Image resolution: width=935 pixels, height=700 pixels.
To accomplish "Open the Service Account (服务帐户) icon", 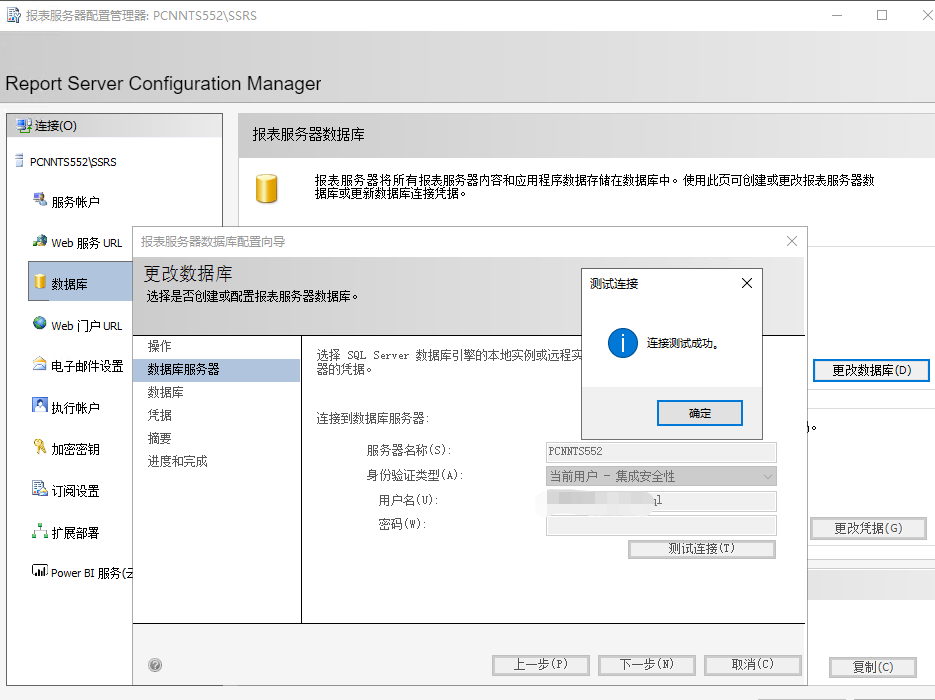I will click(x=40, y=200).
